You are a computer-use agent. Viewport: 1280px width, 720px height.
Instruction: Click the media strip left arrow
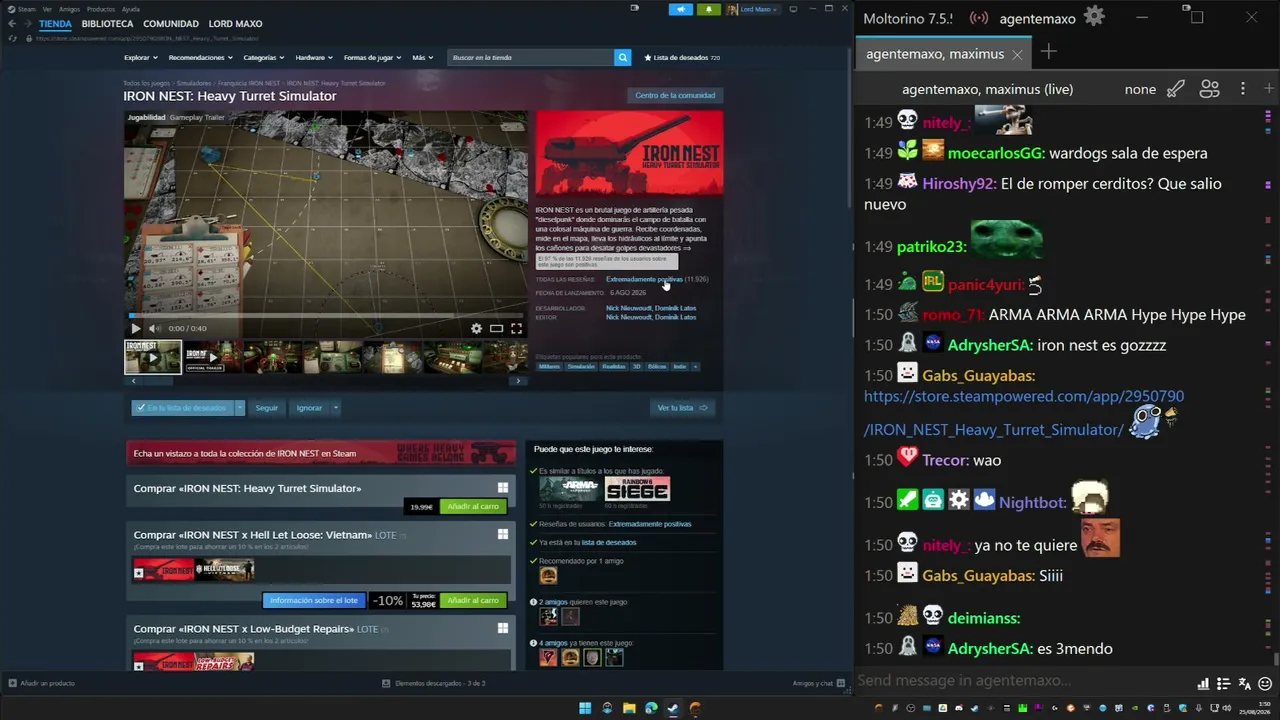coord(134,381)
